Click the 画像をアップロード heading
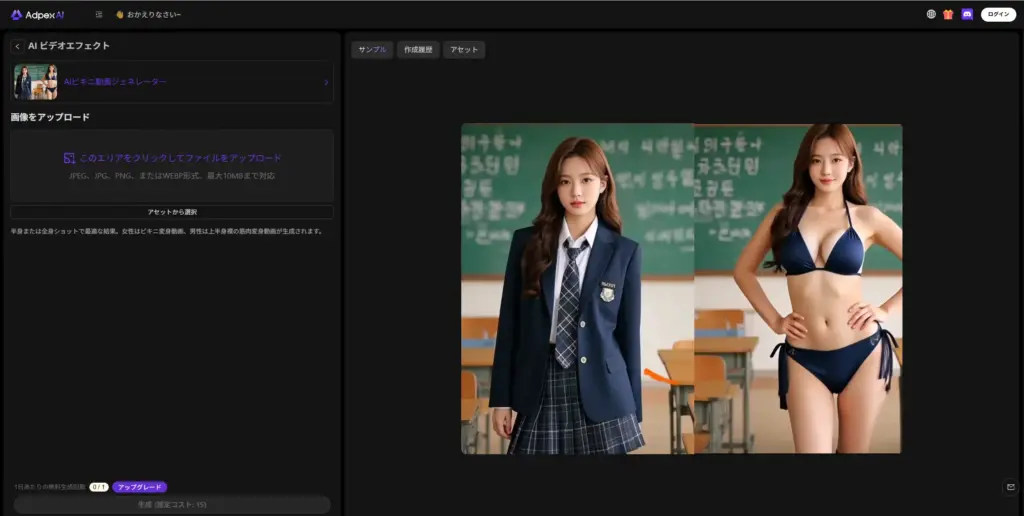This screenshot has width=1024, height=516. (x=50, y=118)
